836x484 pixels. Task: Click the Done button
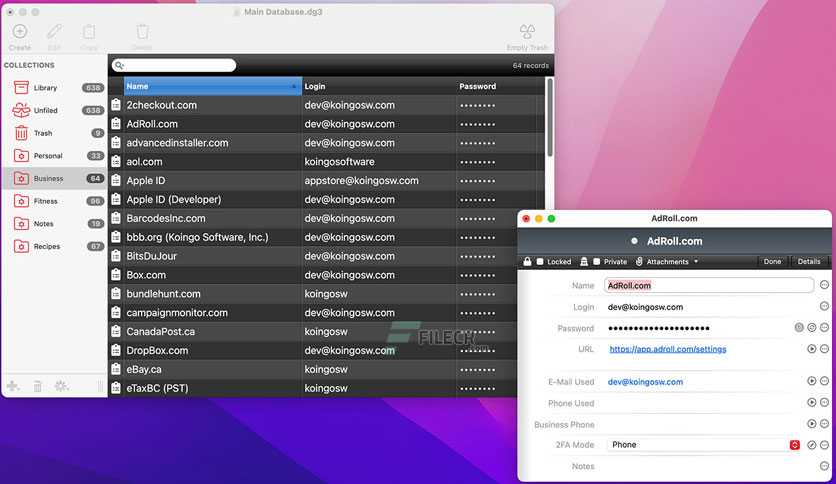(772, 262)
